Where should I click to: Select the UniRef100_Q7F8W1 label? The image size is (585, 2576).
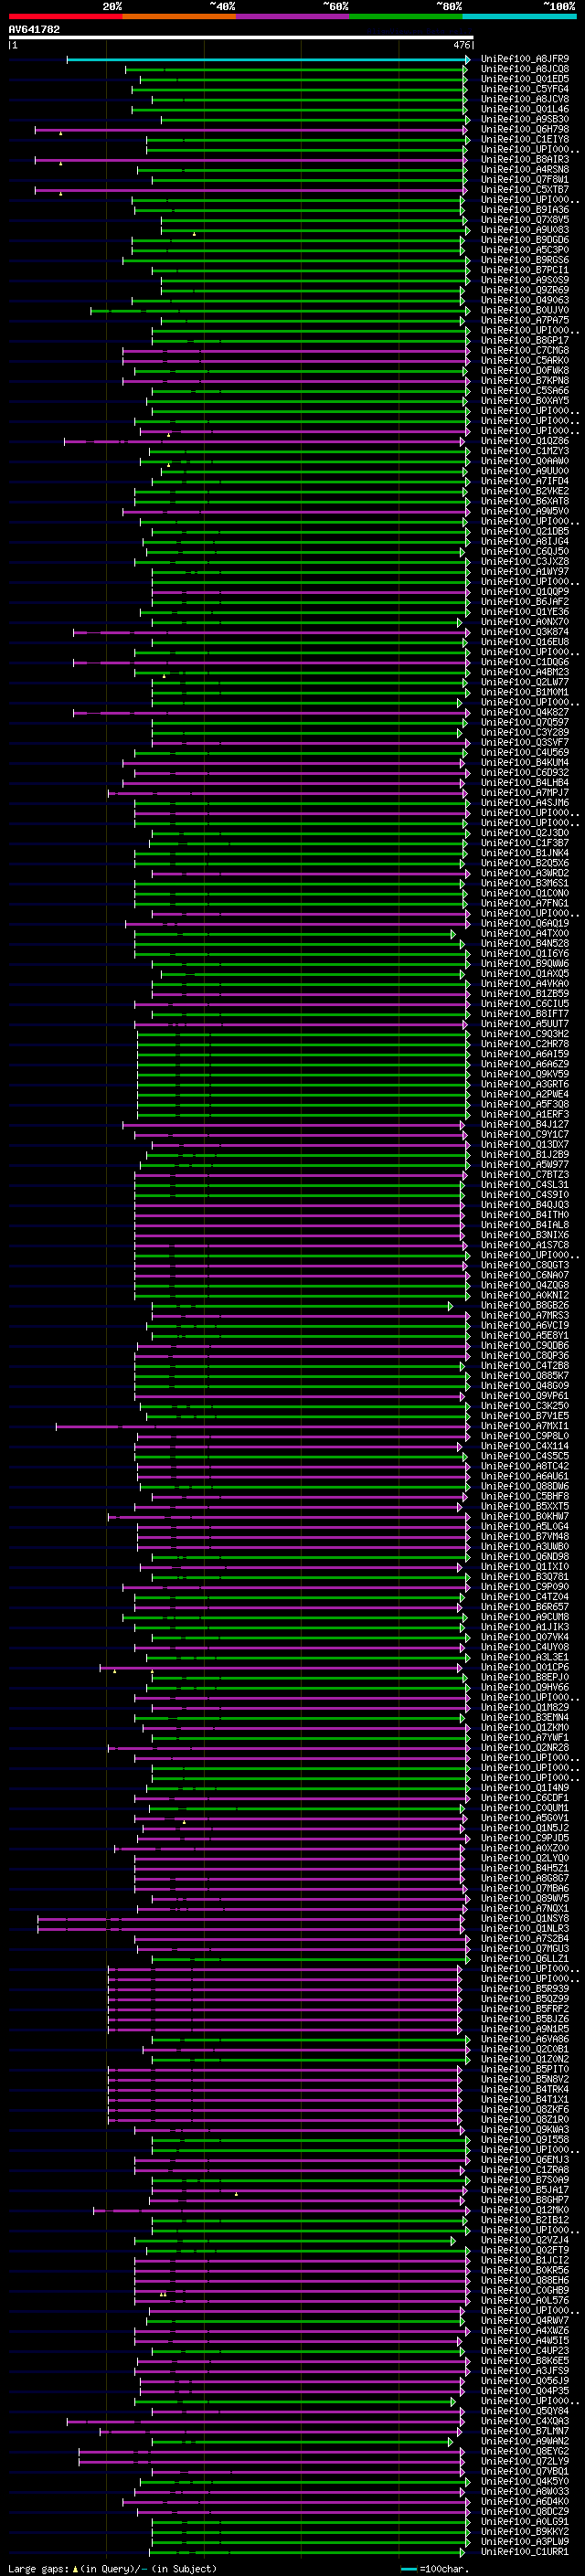[525, 180]
